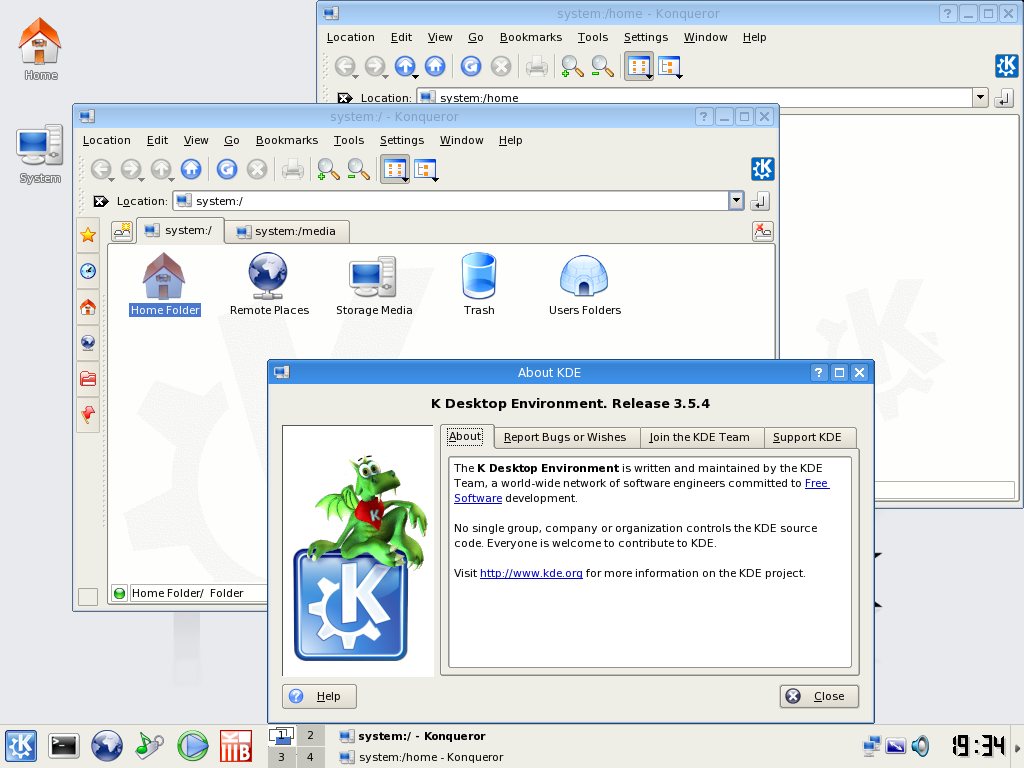Switch to Join the KDE Team tab

[699, 438]
